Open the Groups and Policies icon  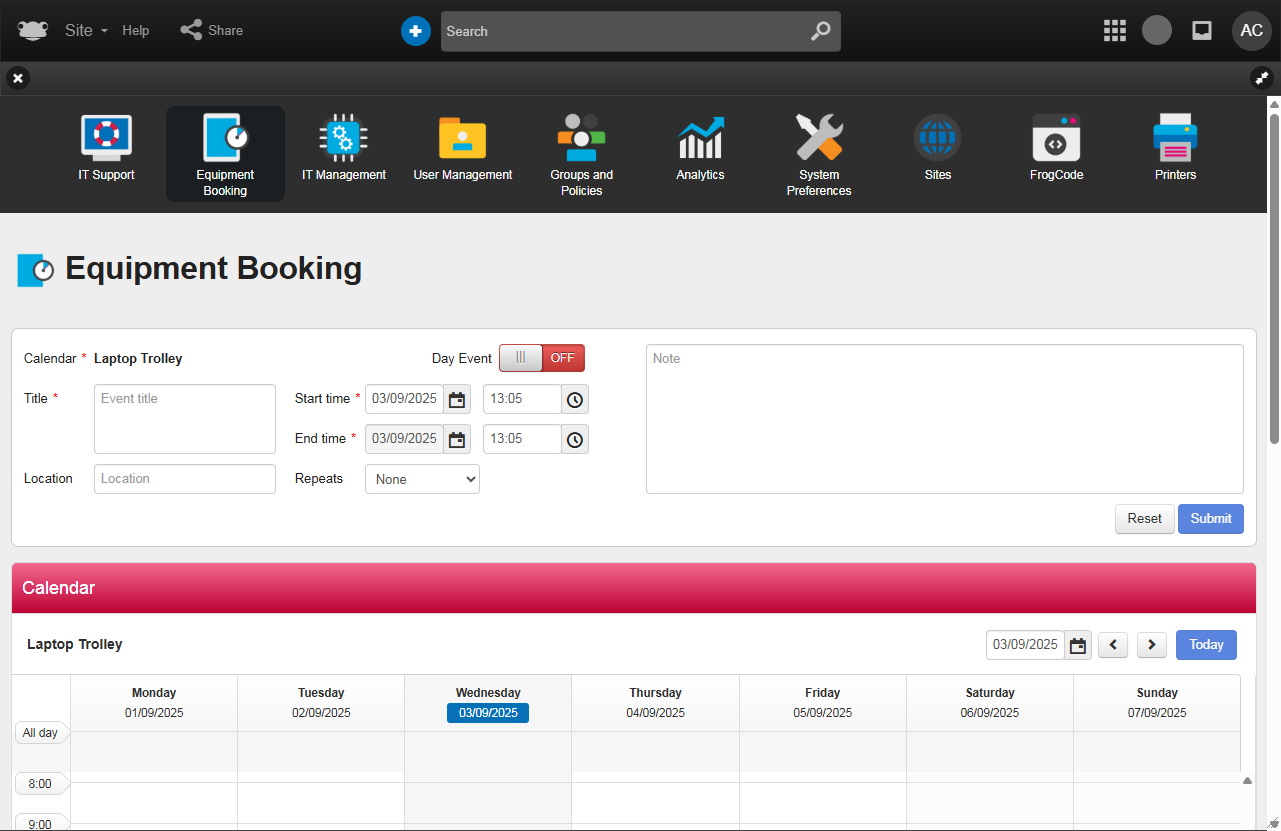(x=581, y=139)
